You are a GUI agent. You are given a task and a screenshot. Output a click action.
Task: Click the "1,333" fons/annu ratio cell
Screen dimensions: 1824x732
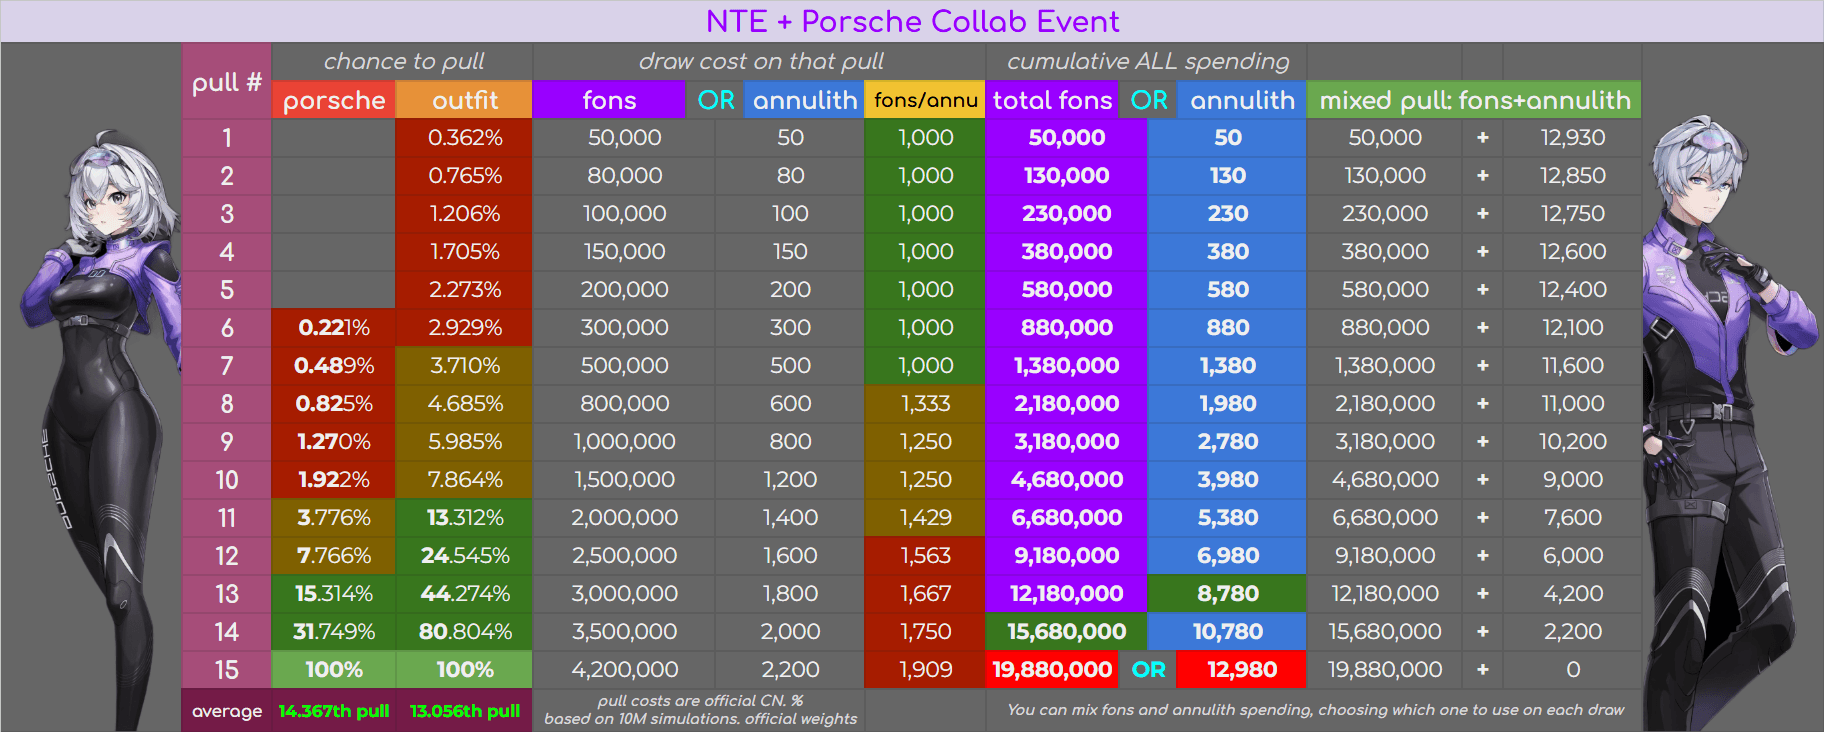925,404
